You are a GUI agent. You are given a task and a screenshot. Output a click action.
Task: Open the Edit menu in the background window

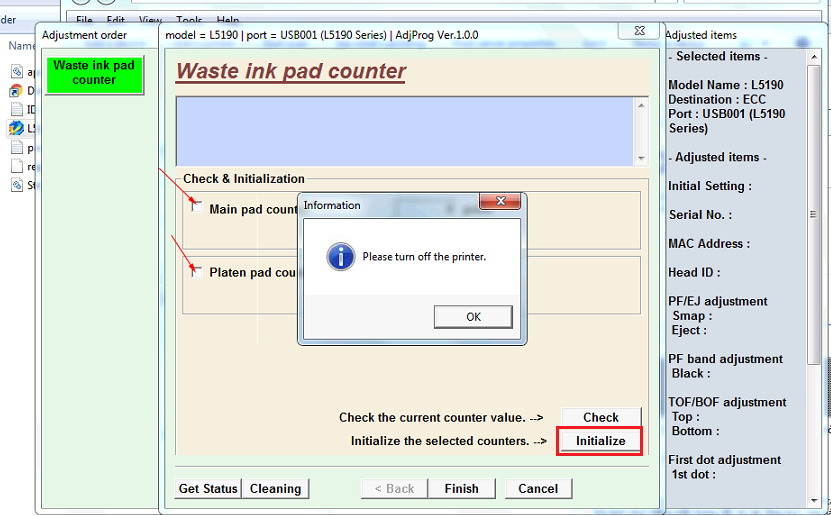point(116,20)
